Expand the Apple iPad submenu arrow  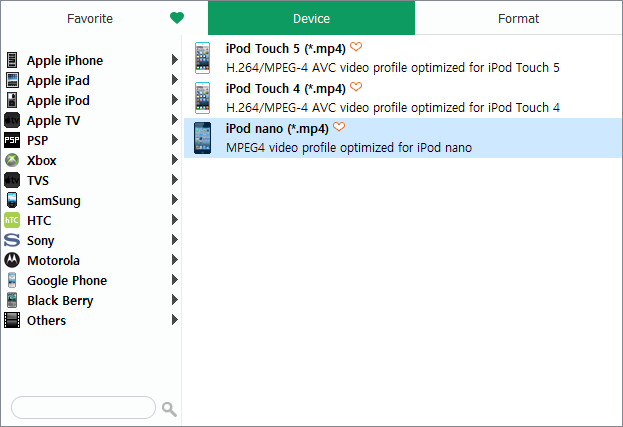174,80
